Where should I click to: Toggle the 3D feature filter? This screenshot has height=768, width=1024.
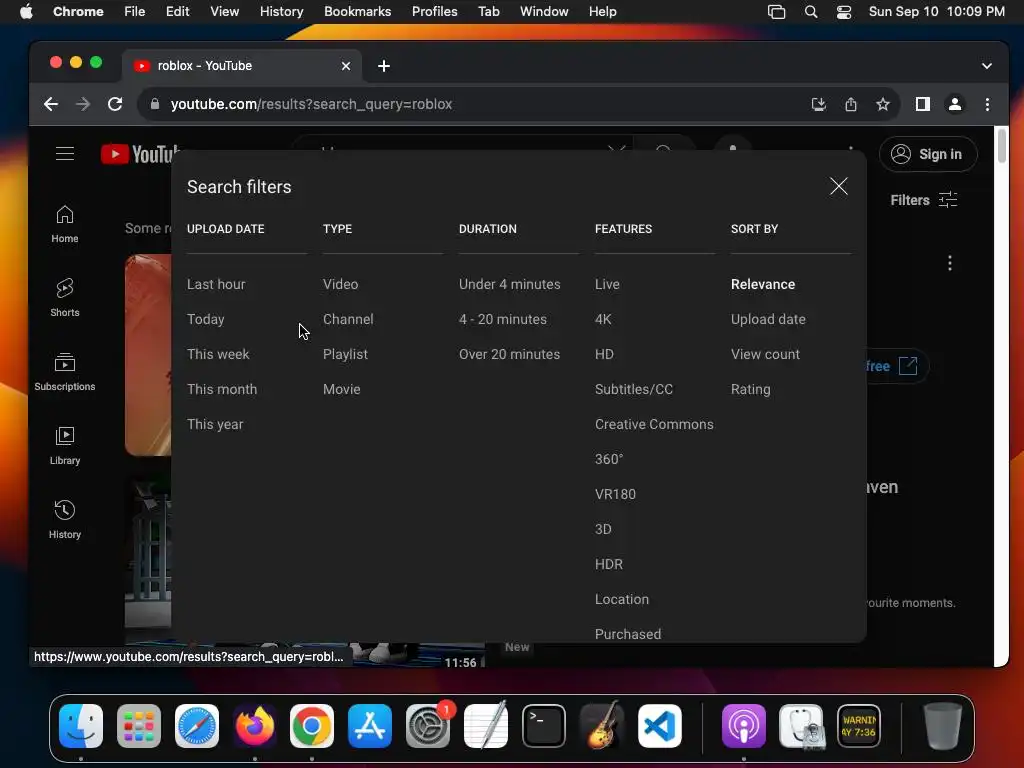coord(603,529)
